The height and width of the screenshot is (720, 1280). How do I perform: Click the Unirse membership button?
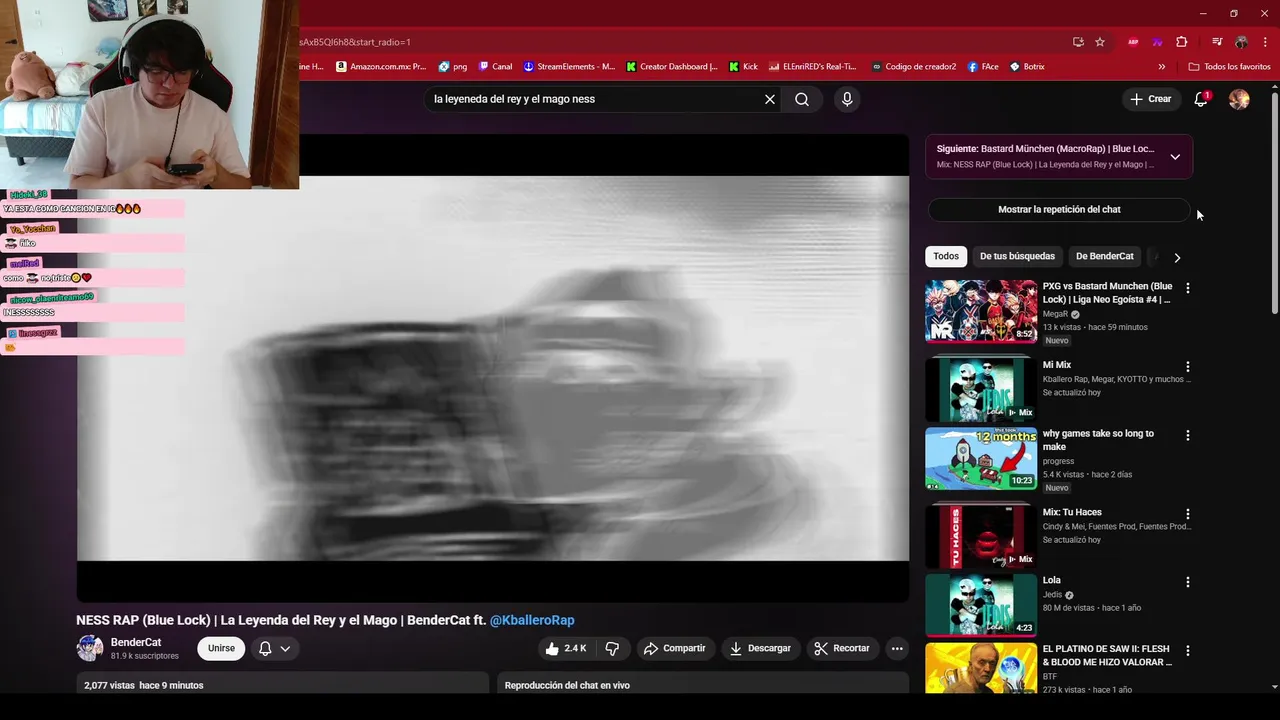tap(221, 648)
